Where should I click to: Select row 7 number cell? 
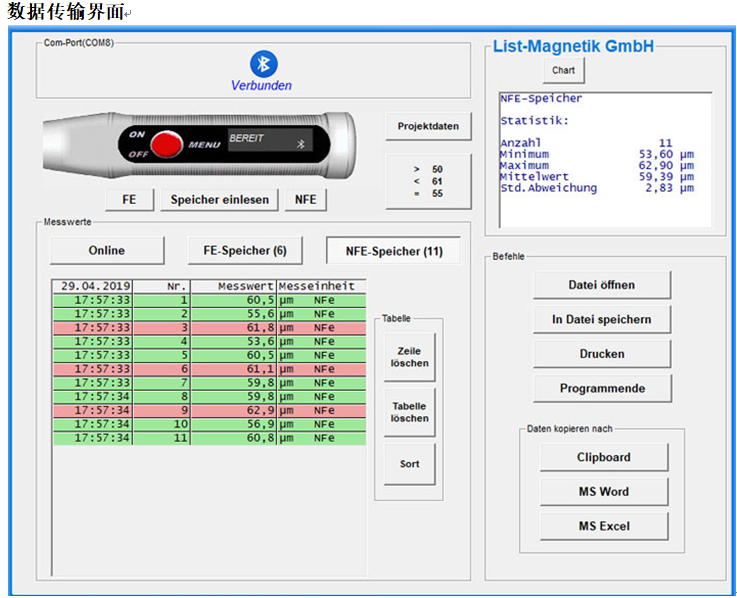point(162,383)
